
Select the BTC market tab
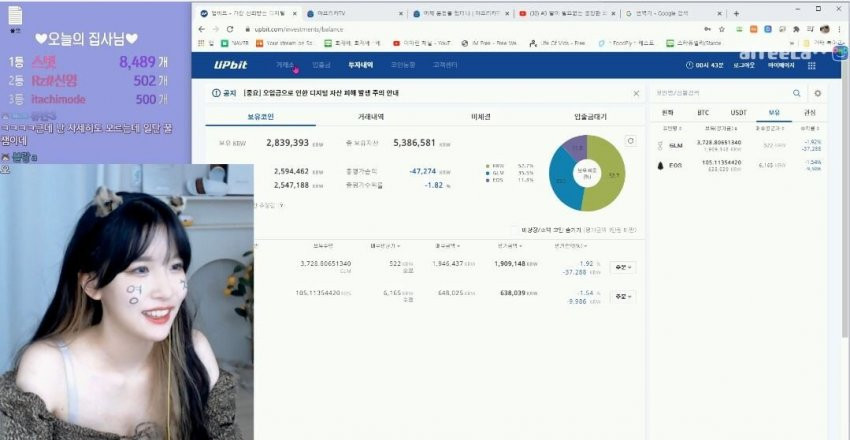coord(703,113)
